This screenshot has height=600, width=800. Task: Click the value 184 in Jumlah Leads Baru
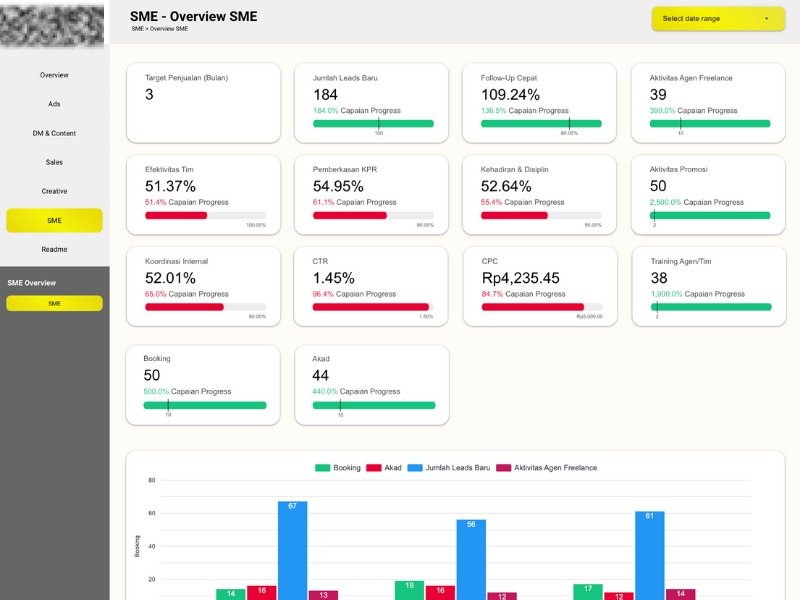pyautogui.click(x=325, y=95)
